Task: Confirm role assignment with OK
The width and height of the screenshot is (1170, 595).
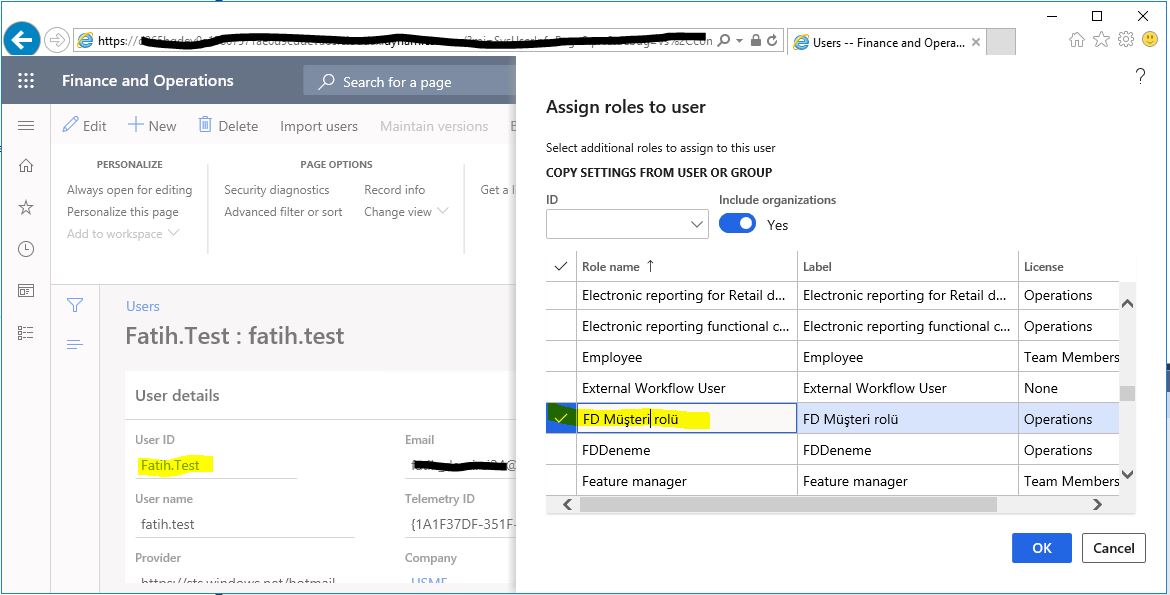Action: pyautogui.click(x=1041, y=548)
